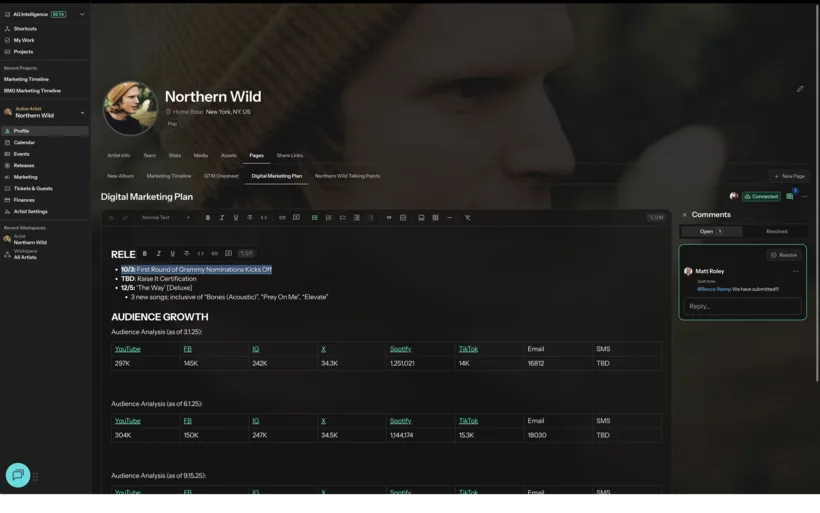The image size is (820, 513).
Task: Insert a link from main toolbar
Action: tap(282, 218)
